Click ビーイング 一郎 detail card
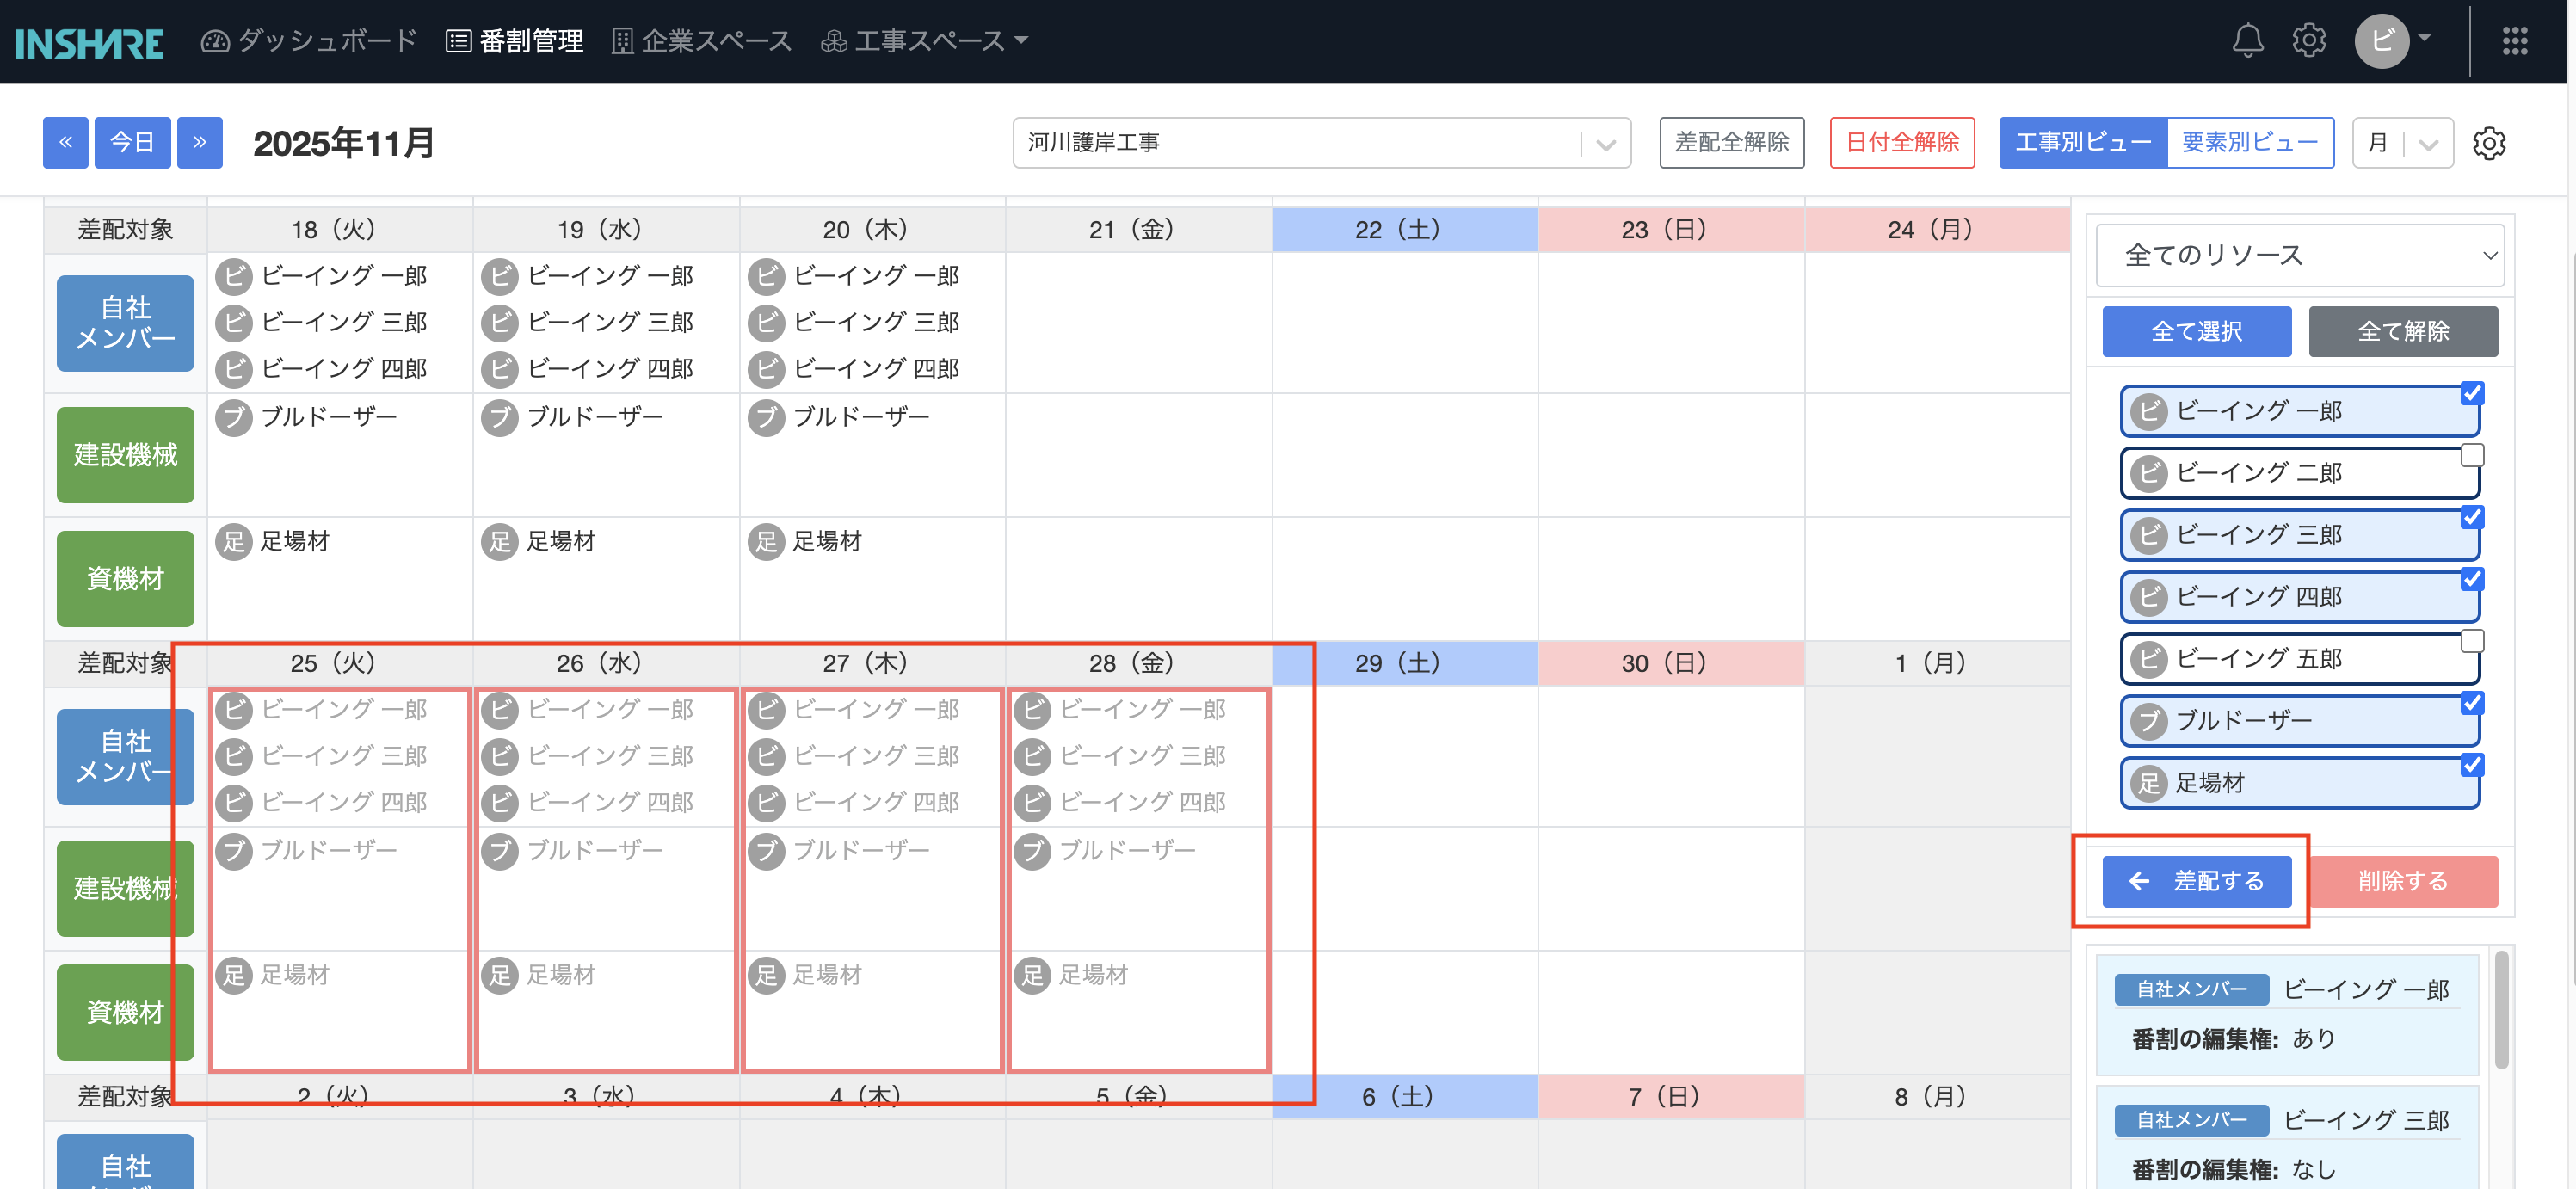The width and height of the screenshot is (2576, 1189). (2287, 1015)
